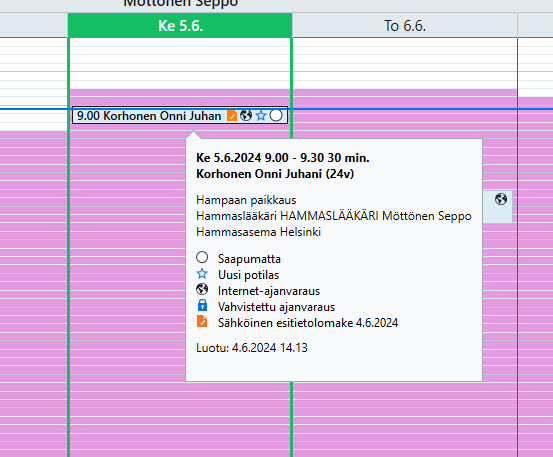Click the orange form icon on Korhonen appointment

click(x=232, y=115)
